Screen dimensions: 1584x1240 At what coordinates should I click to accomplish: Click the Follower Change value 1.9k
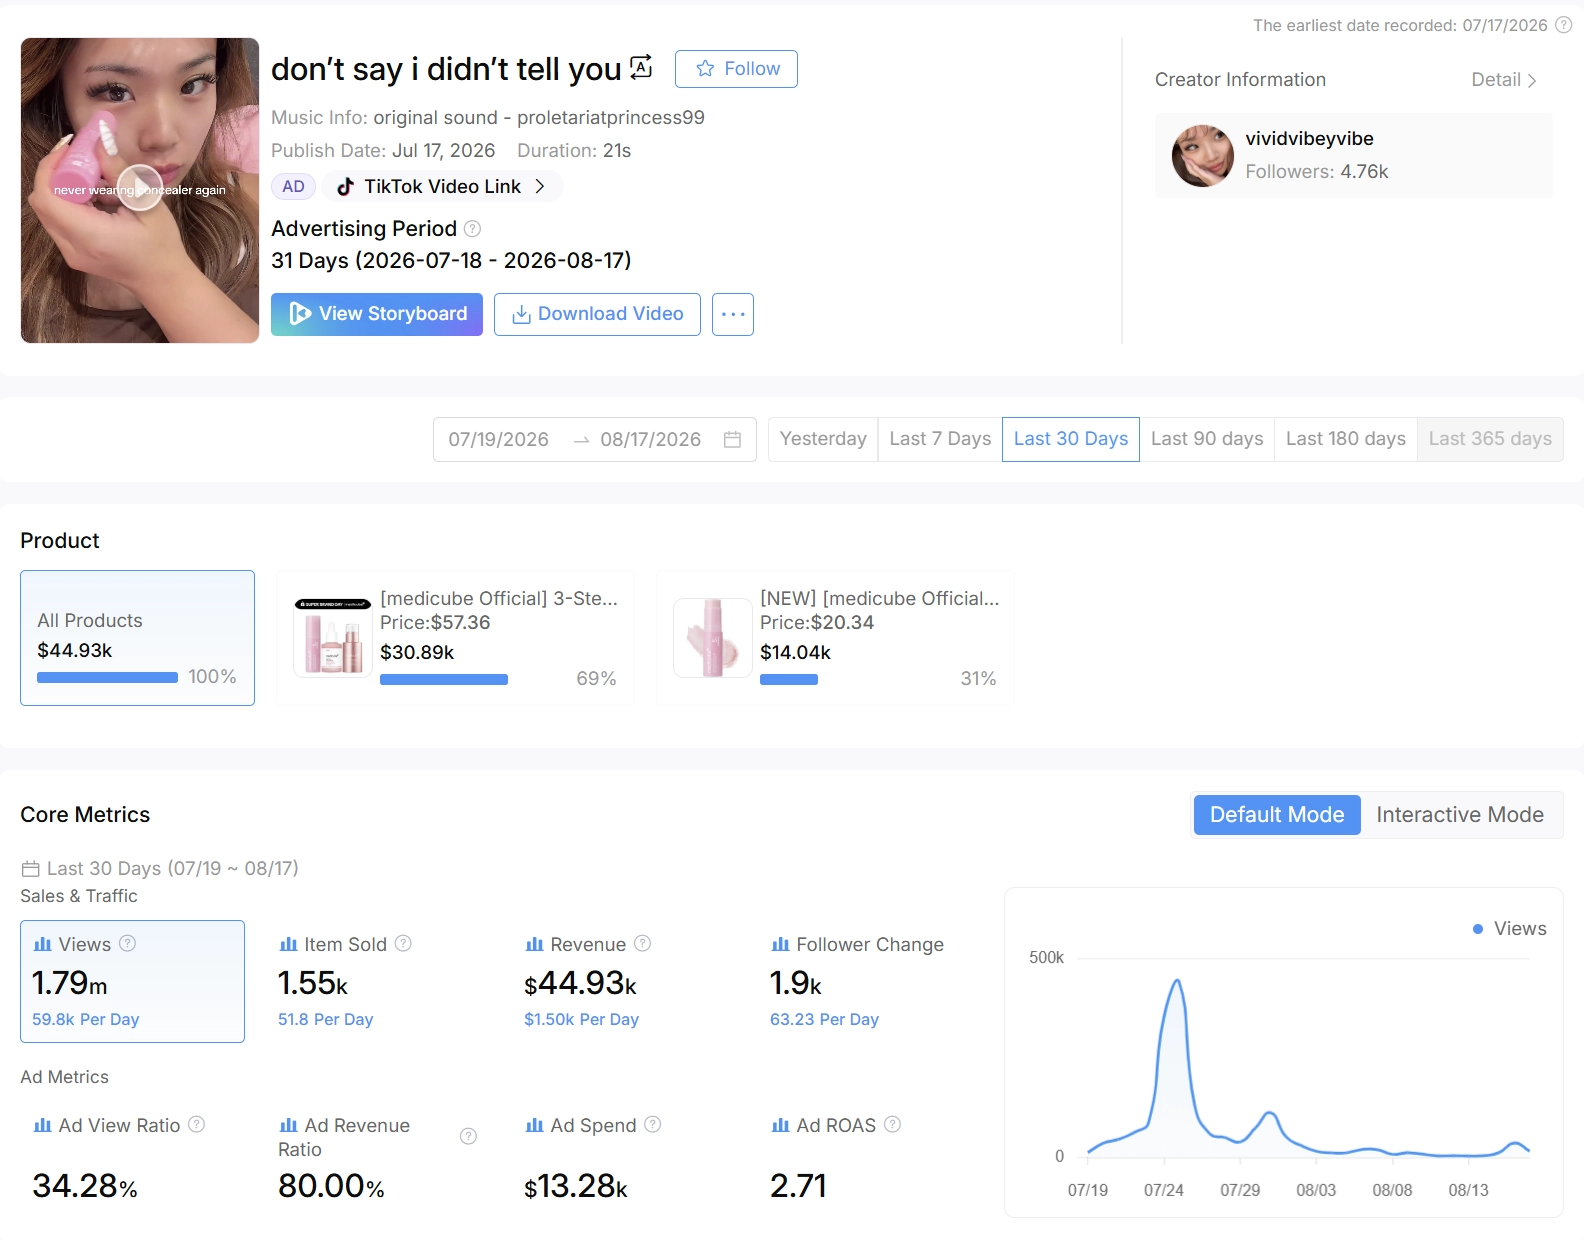796,984
